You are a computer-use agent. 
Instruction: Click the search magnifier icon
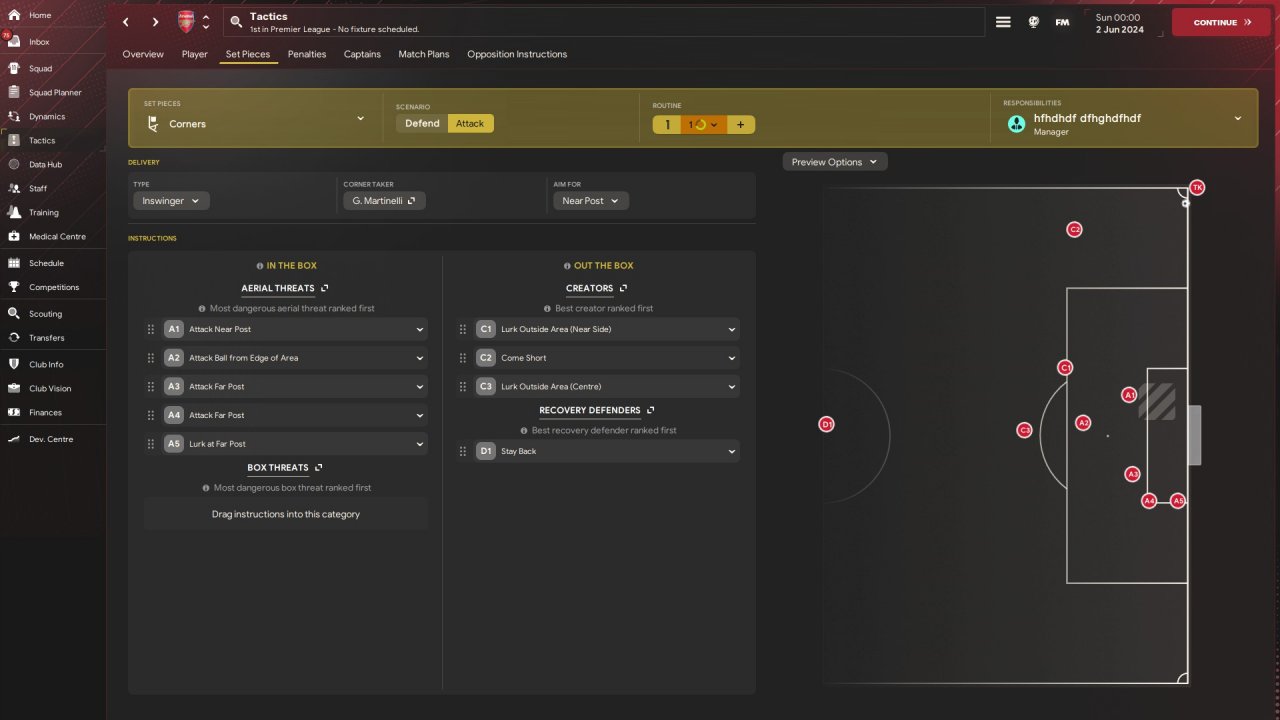pos(236,22)
